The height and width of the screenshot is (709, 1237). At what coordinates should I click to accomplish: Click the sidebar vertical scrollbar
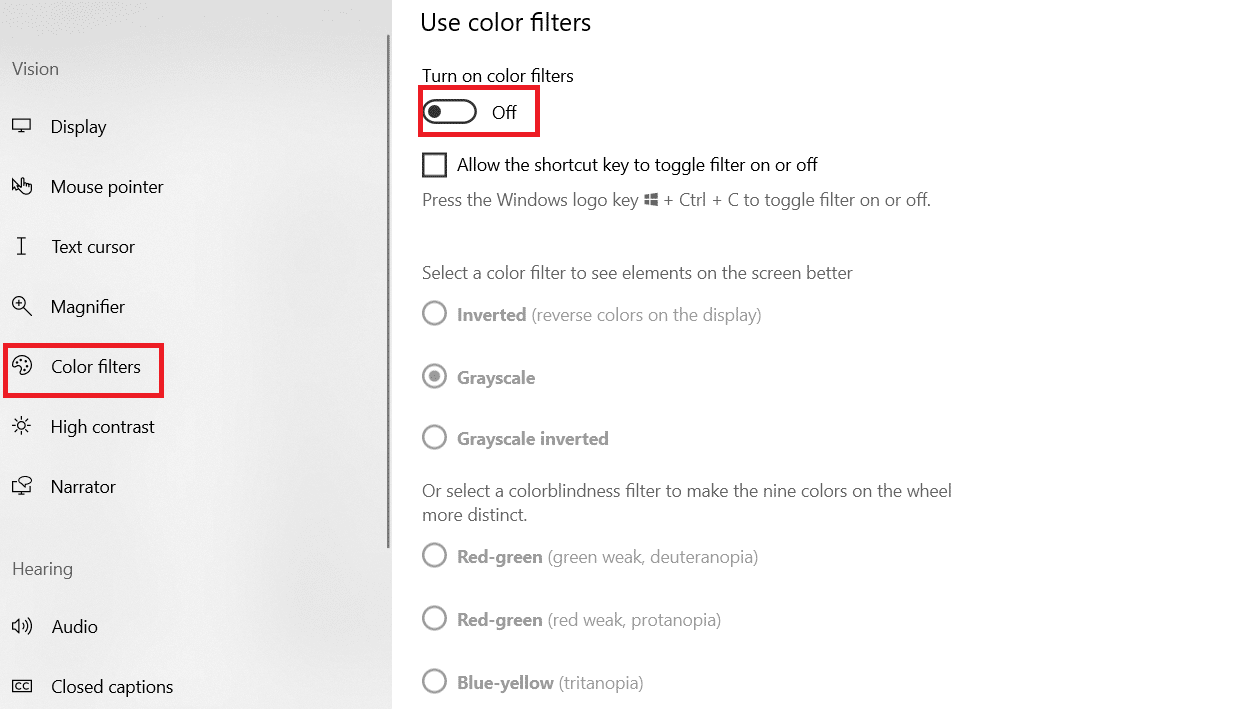388,290
